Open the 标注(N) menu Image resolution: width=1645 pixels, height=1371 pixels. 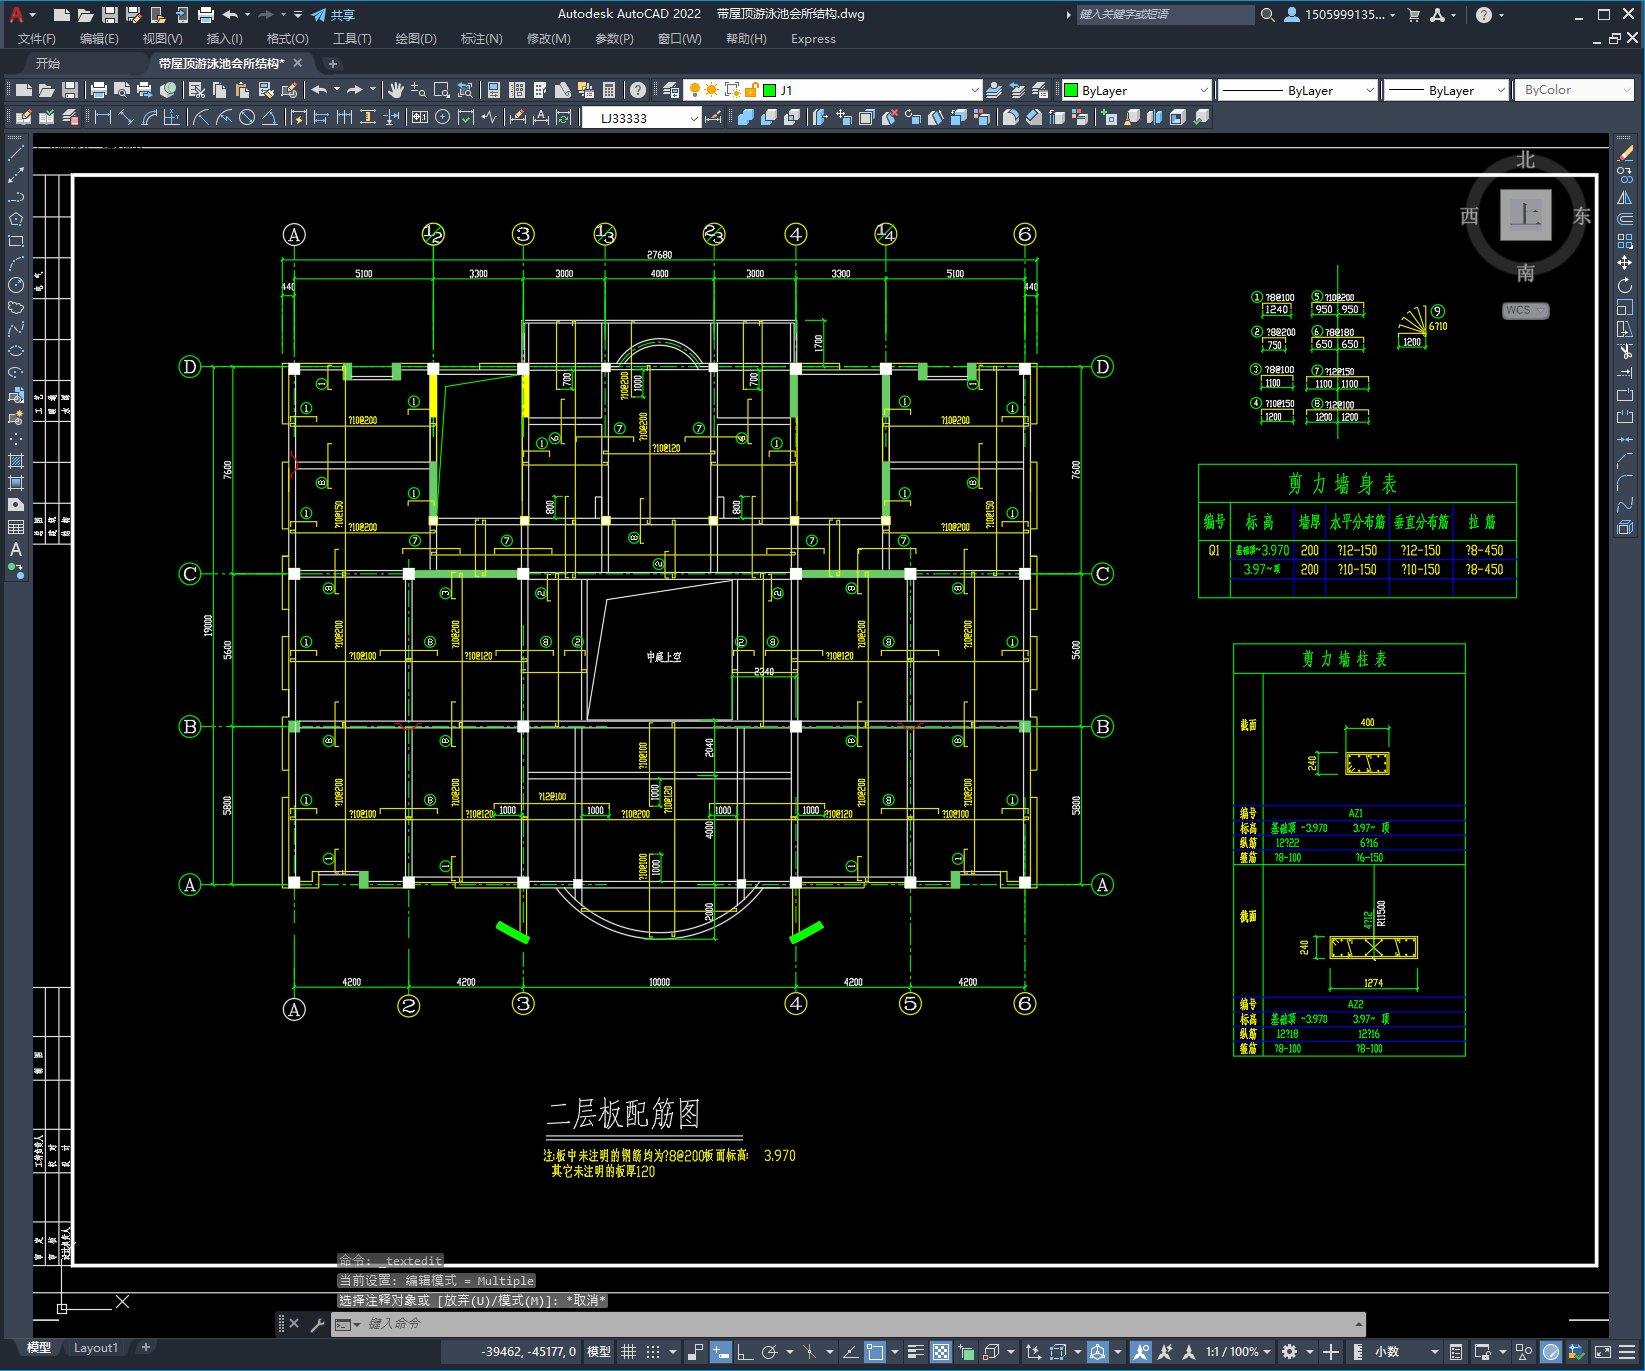click(481, 39)
